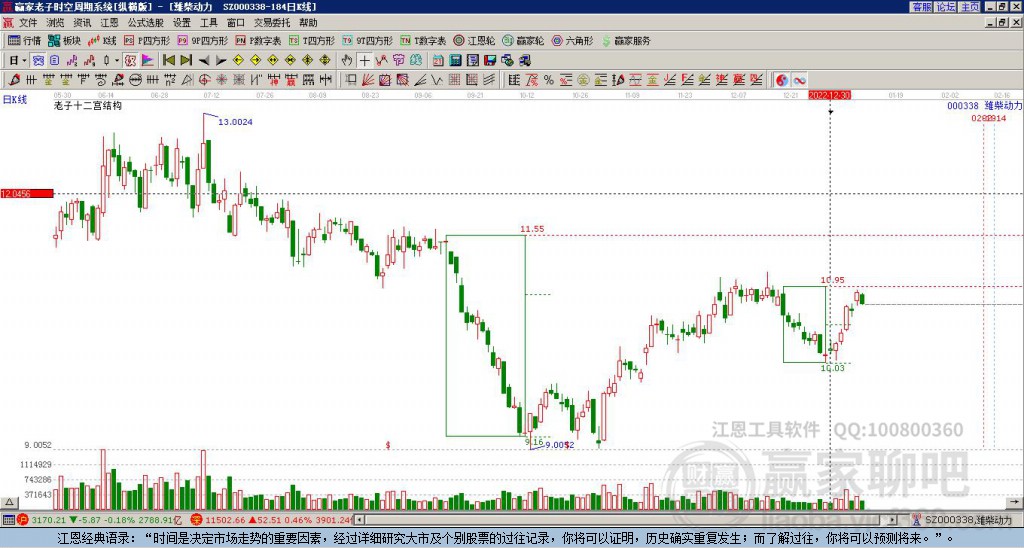Open the 公式选股 menu

(146, 23)
